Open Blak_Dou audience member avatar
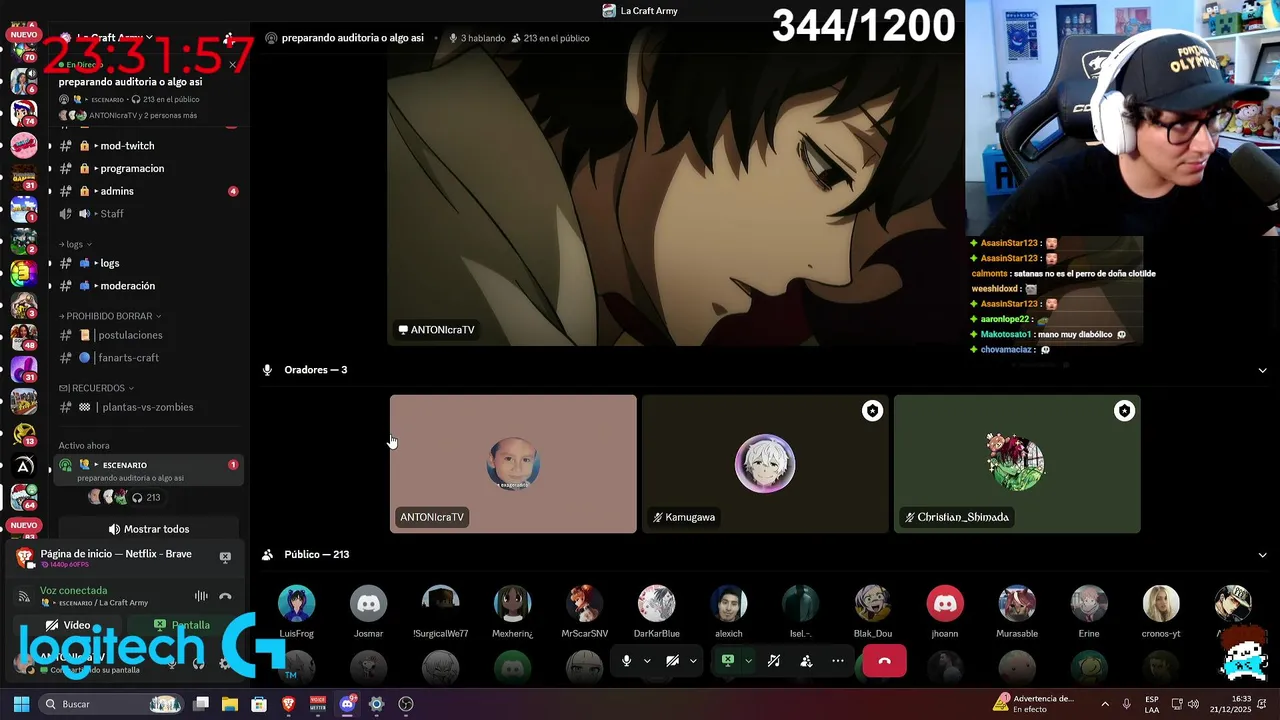 coord(872,603)
